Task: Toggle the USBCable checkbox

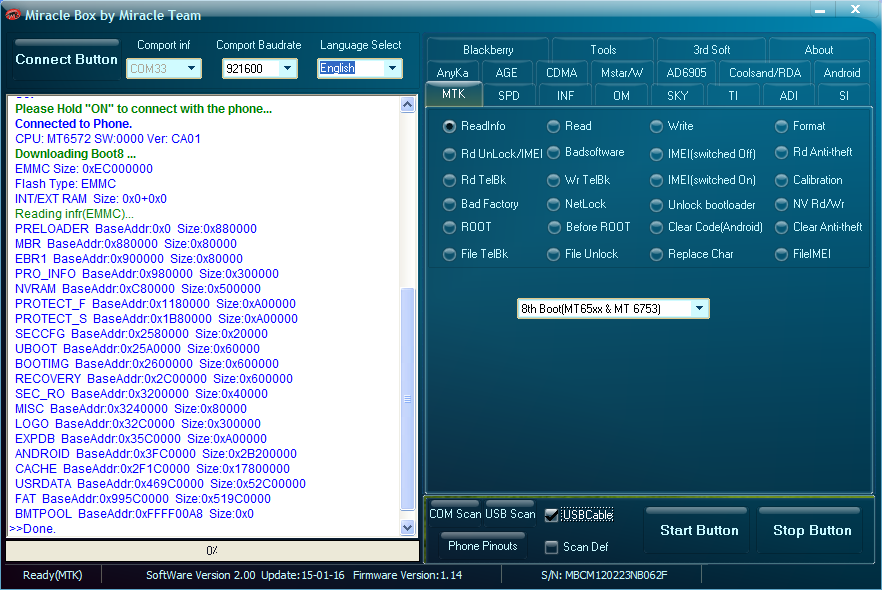Action: 551,515
